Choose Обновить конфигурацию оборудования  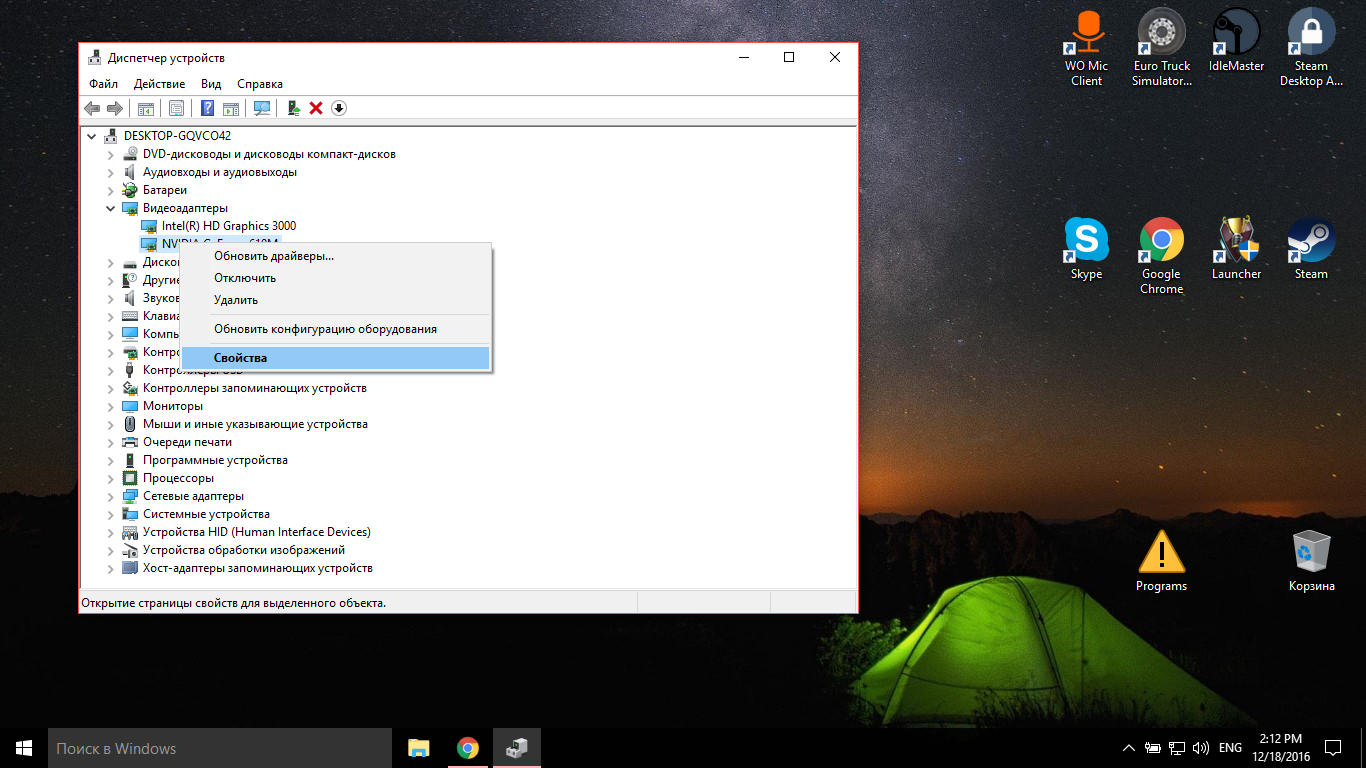335,329
